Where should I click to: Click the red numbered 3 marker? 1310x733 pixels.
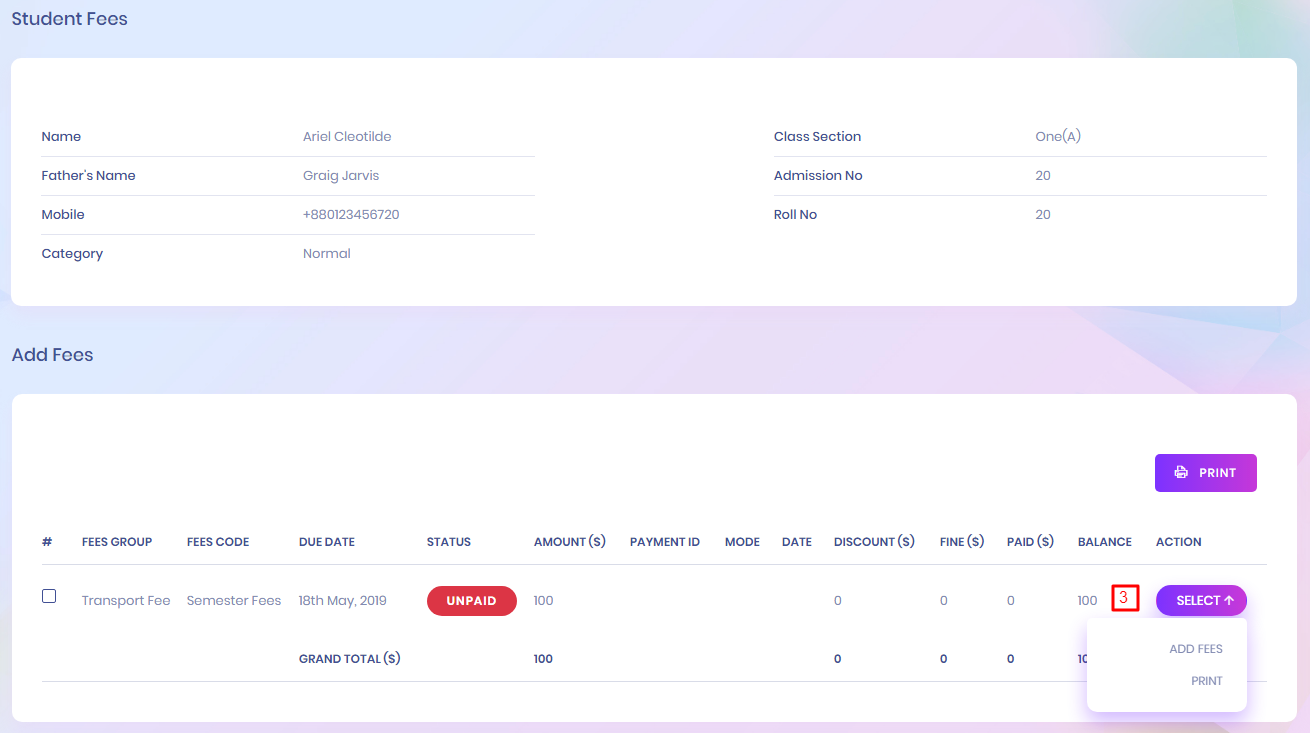tap(1125, 599)
